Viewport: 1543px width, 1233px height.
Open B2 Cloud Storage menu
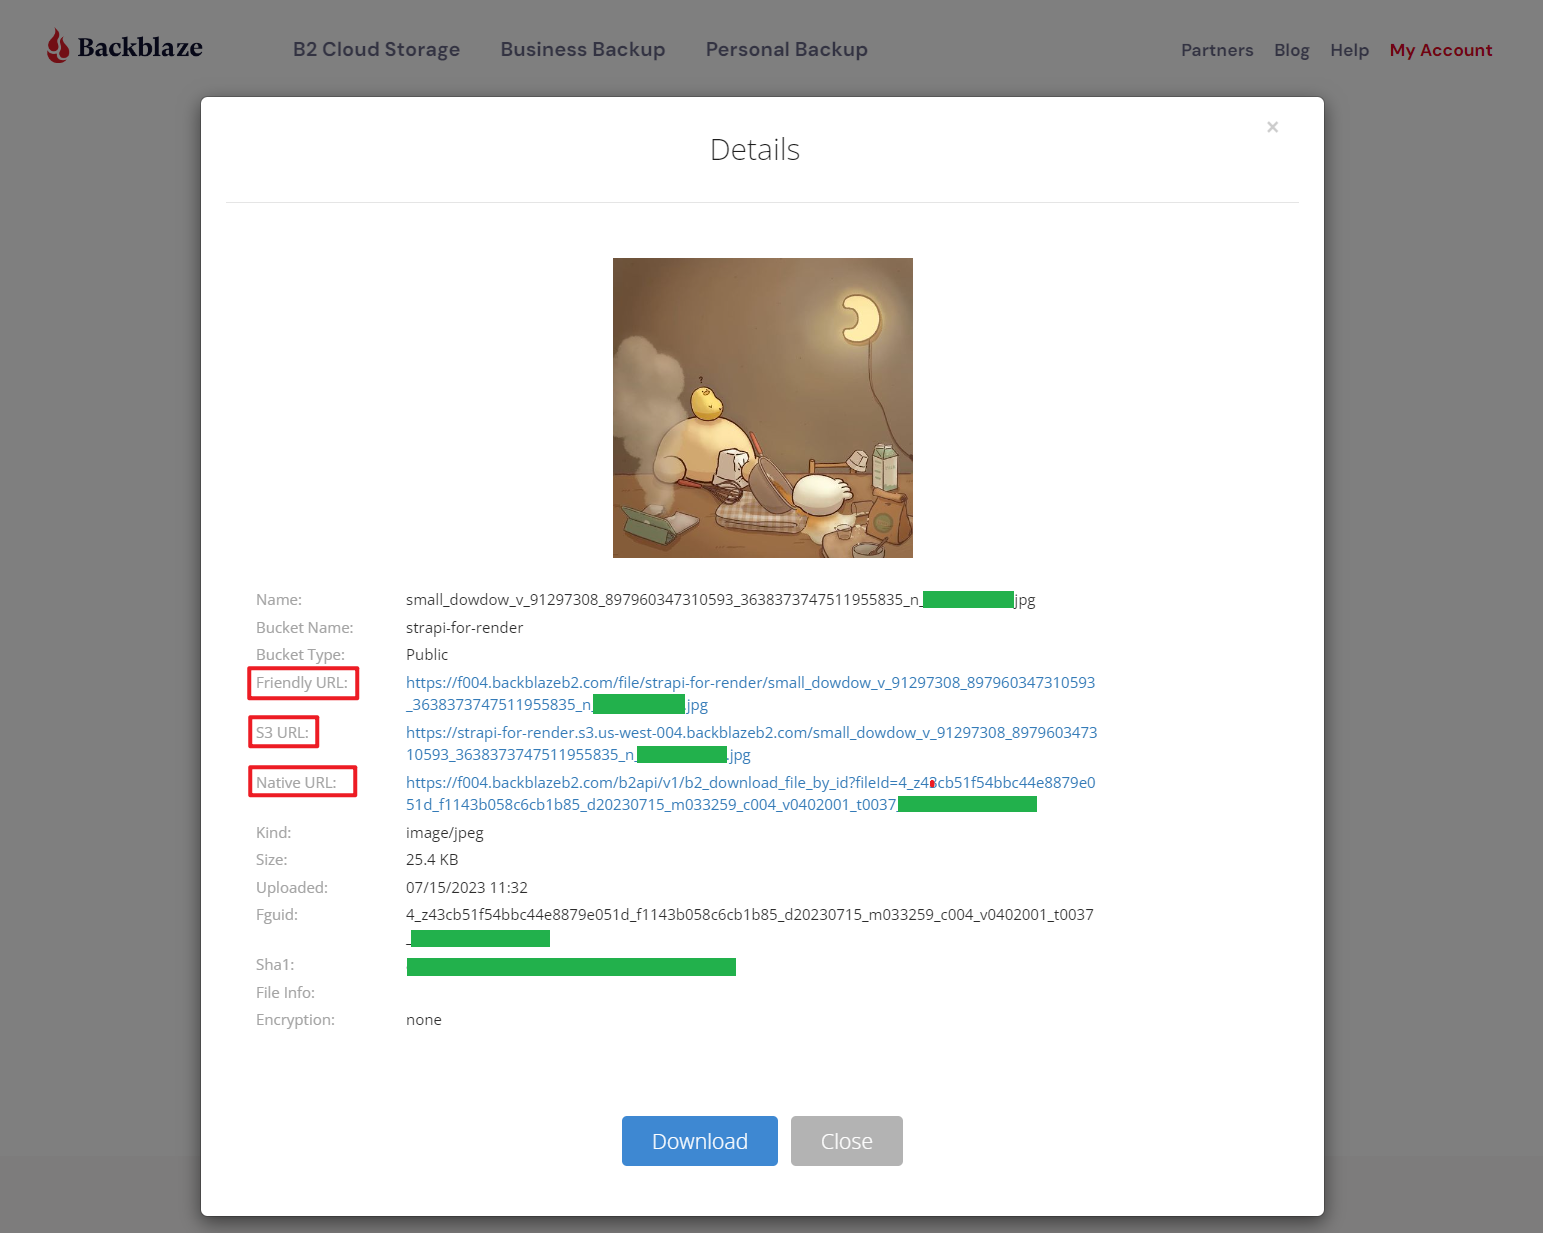coord(376,49)
